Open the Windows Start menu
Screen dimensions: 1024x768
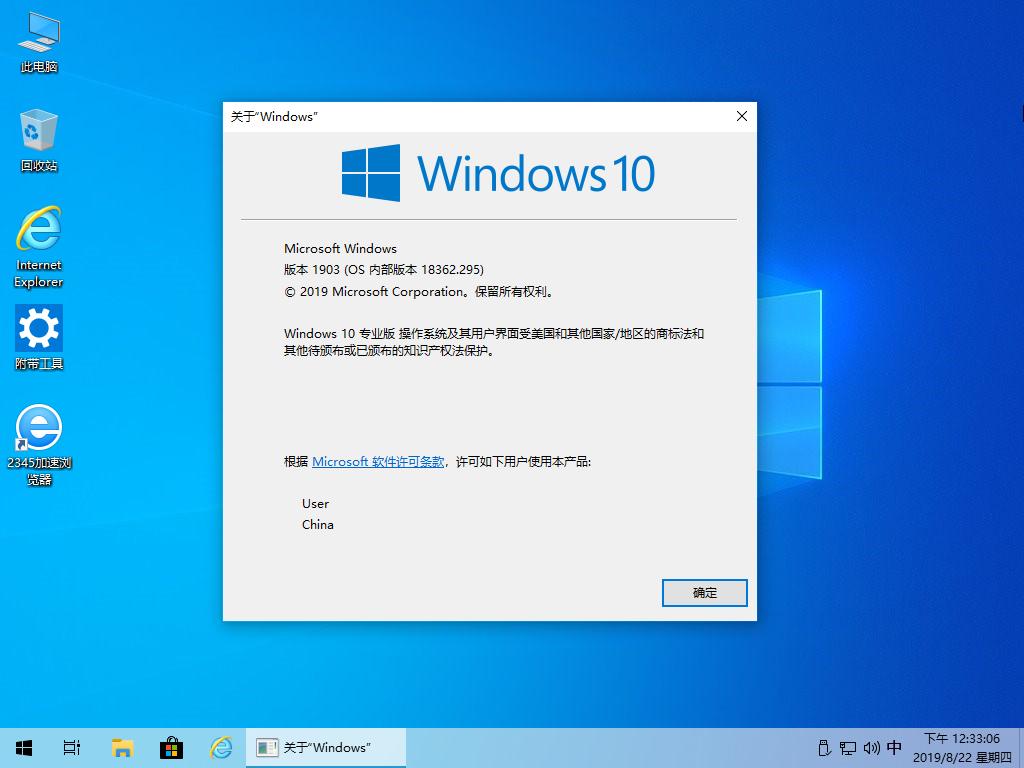click(x=24, y=748)
